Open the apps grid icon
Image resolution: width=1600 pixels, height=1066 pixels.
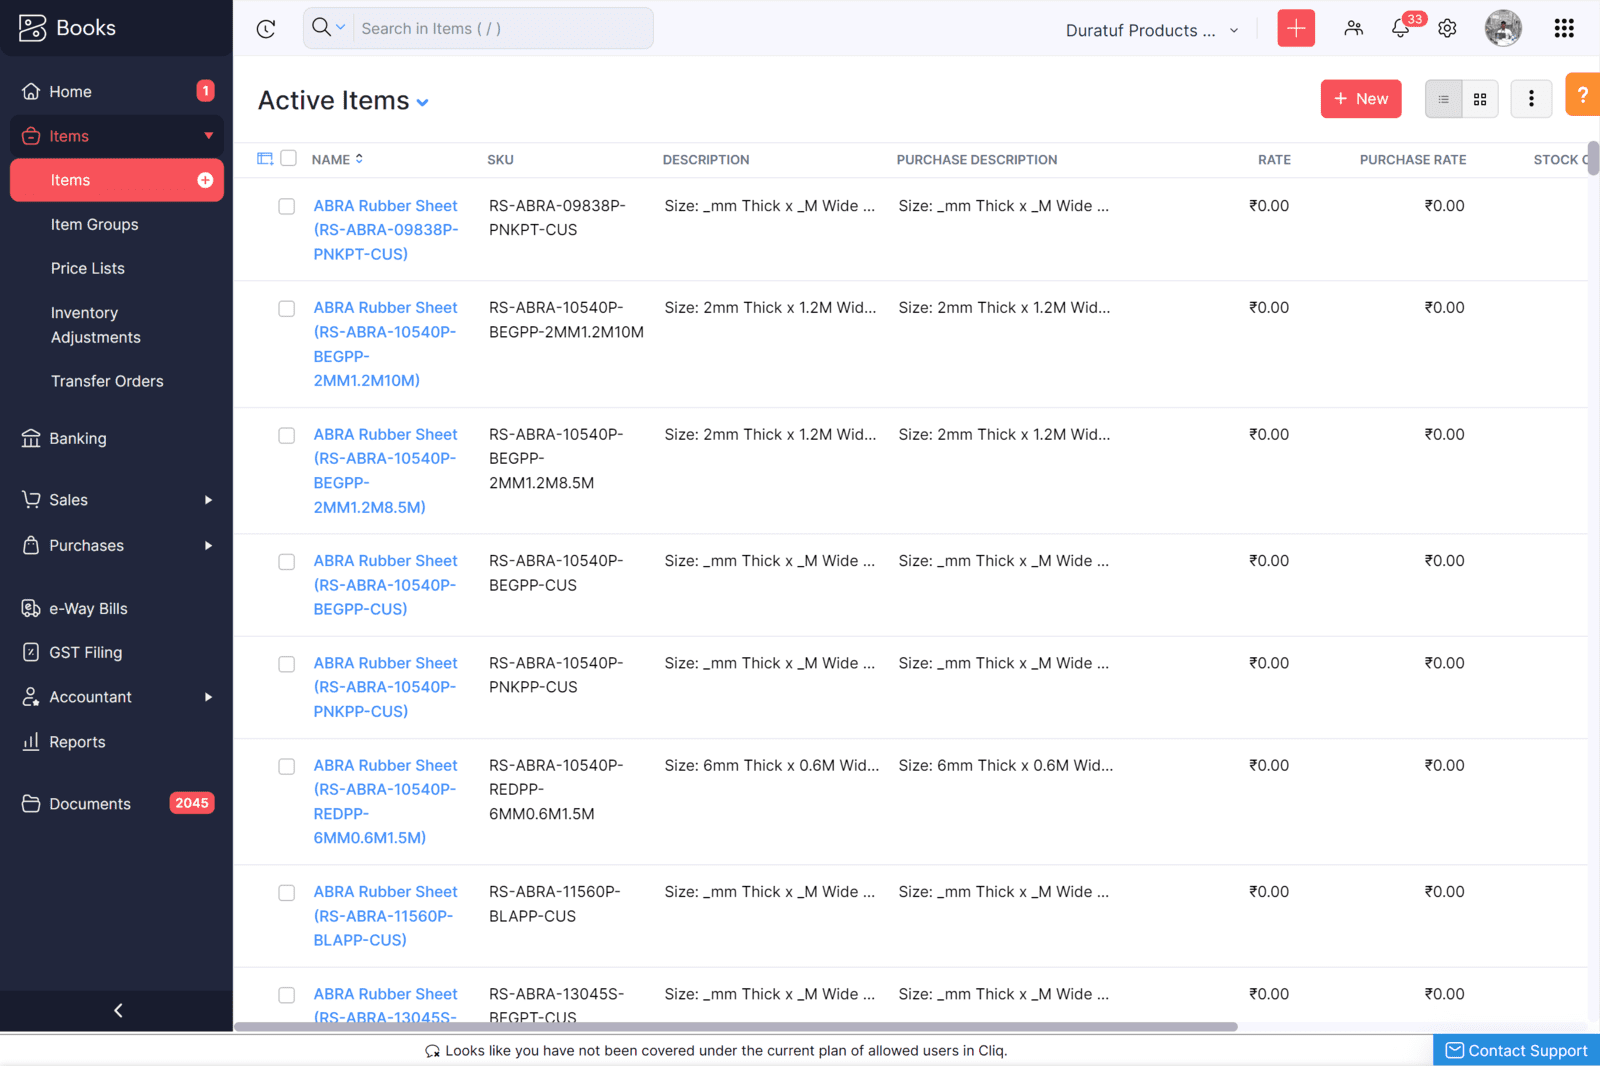(x=1564, y=28)
